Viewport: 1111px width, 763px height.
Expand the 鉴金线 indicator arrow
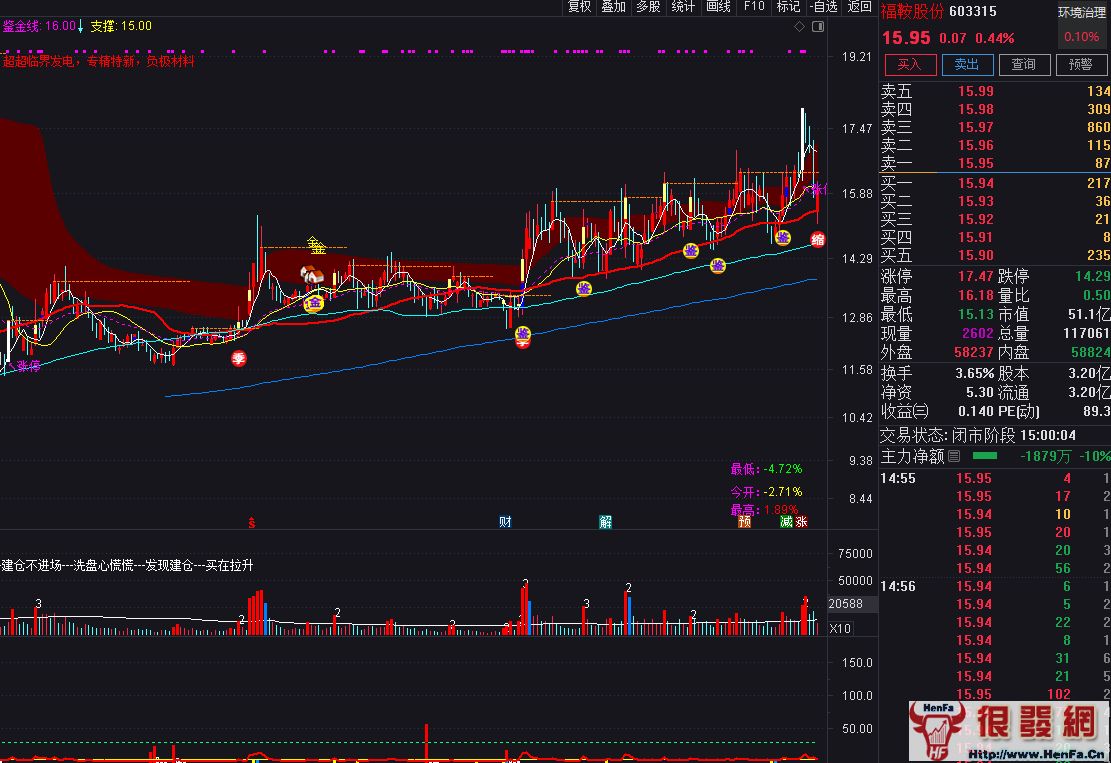click(x=81, y=27)
